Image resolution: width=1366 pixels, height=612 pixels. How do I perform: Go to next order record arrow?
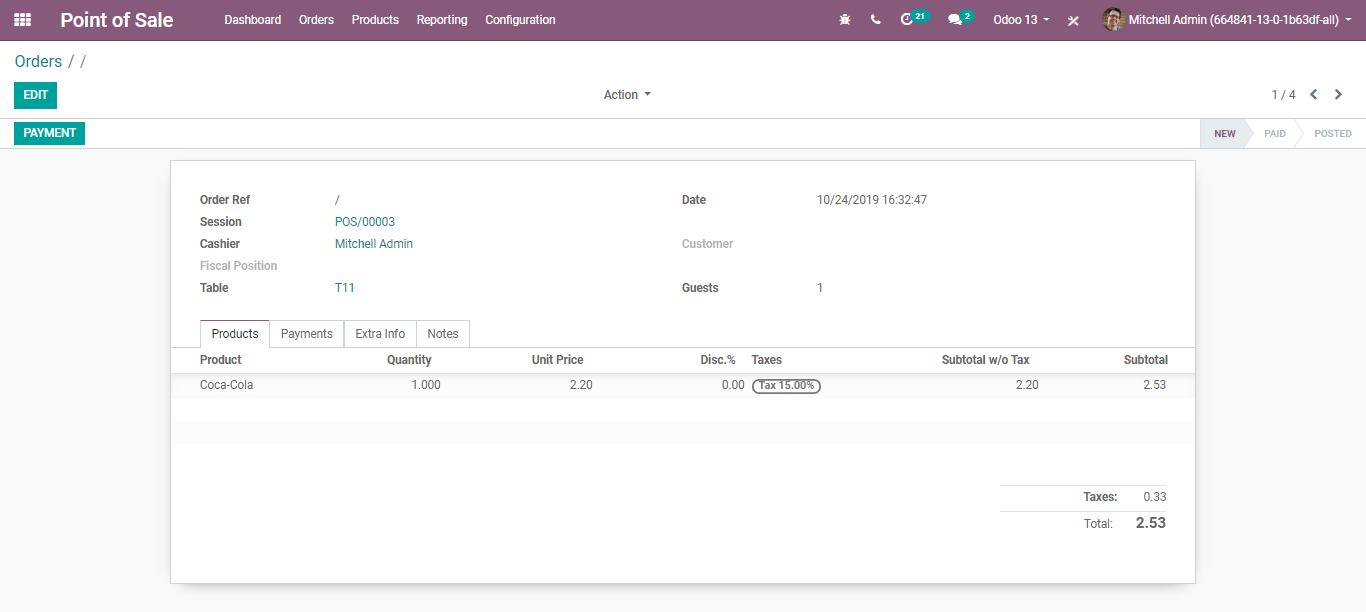1338,95
